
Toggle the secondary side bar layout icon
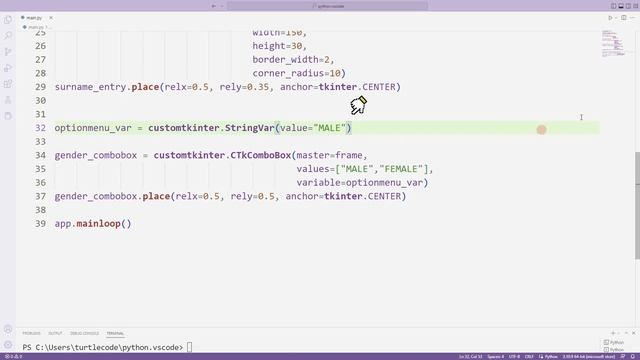628,6
